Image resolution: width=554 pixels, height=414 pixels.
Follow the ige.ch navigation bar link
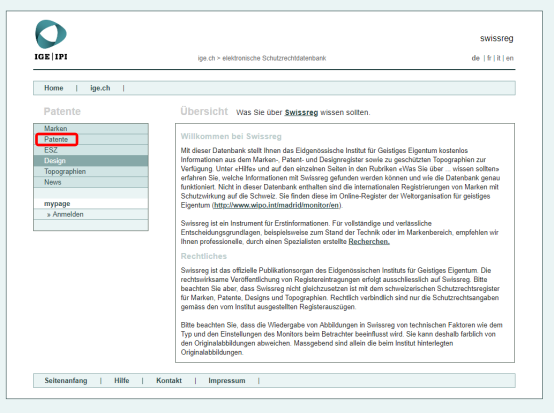100,88
